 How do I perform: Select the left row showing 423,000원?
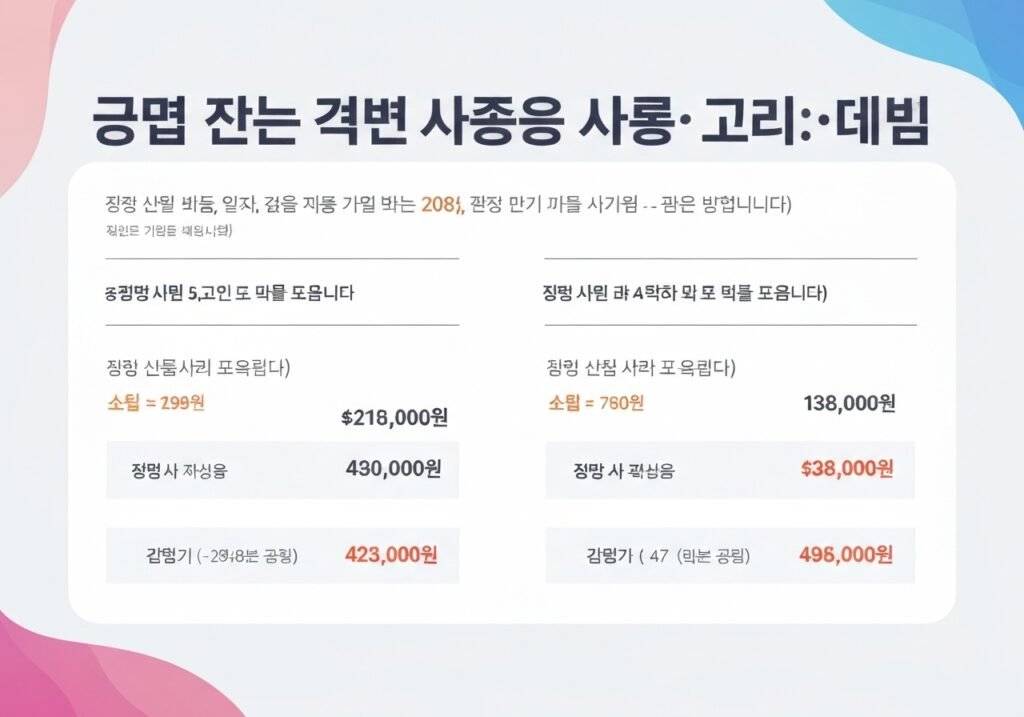tap(282, 555)
